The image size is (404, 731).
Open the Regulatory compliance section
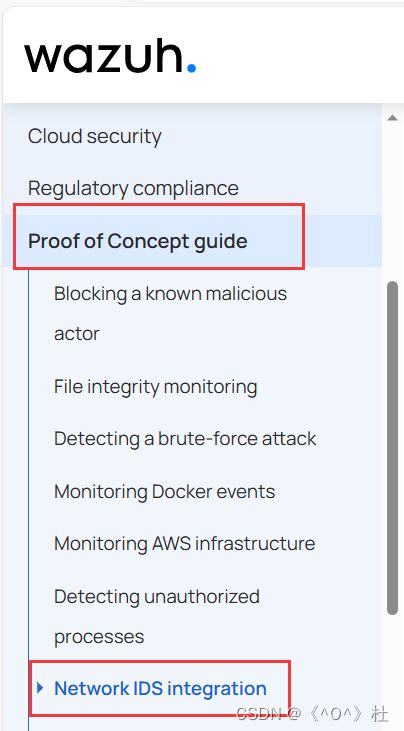(x=133, y=188)
